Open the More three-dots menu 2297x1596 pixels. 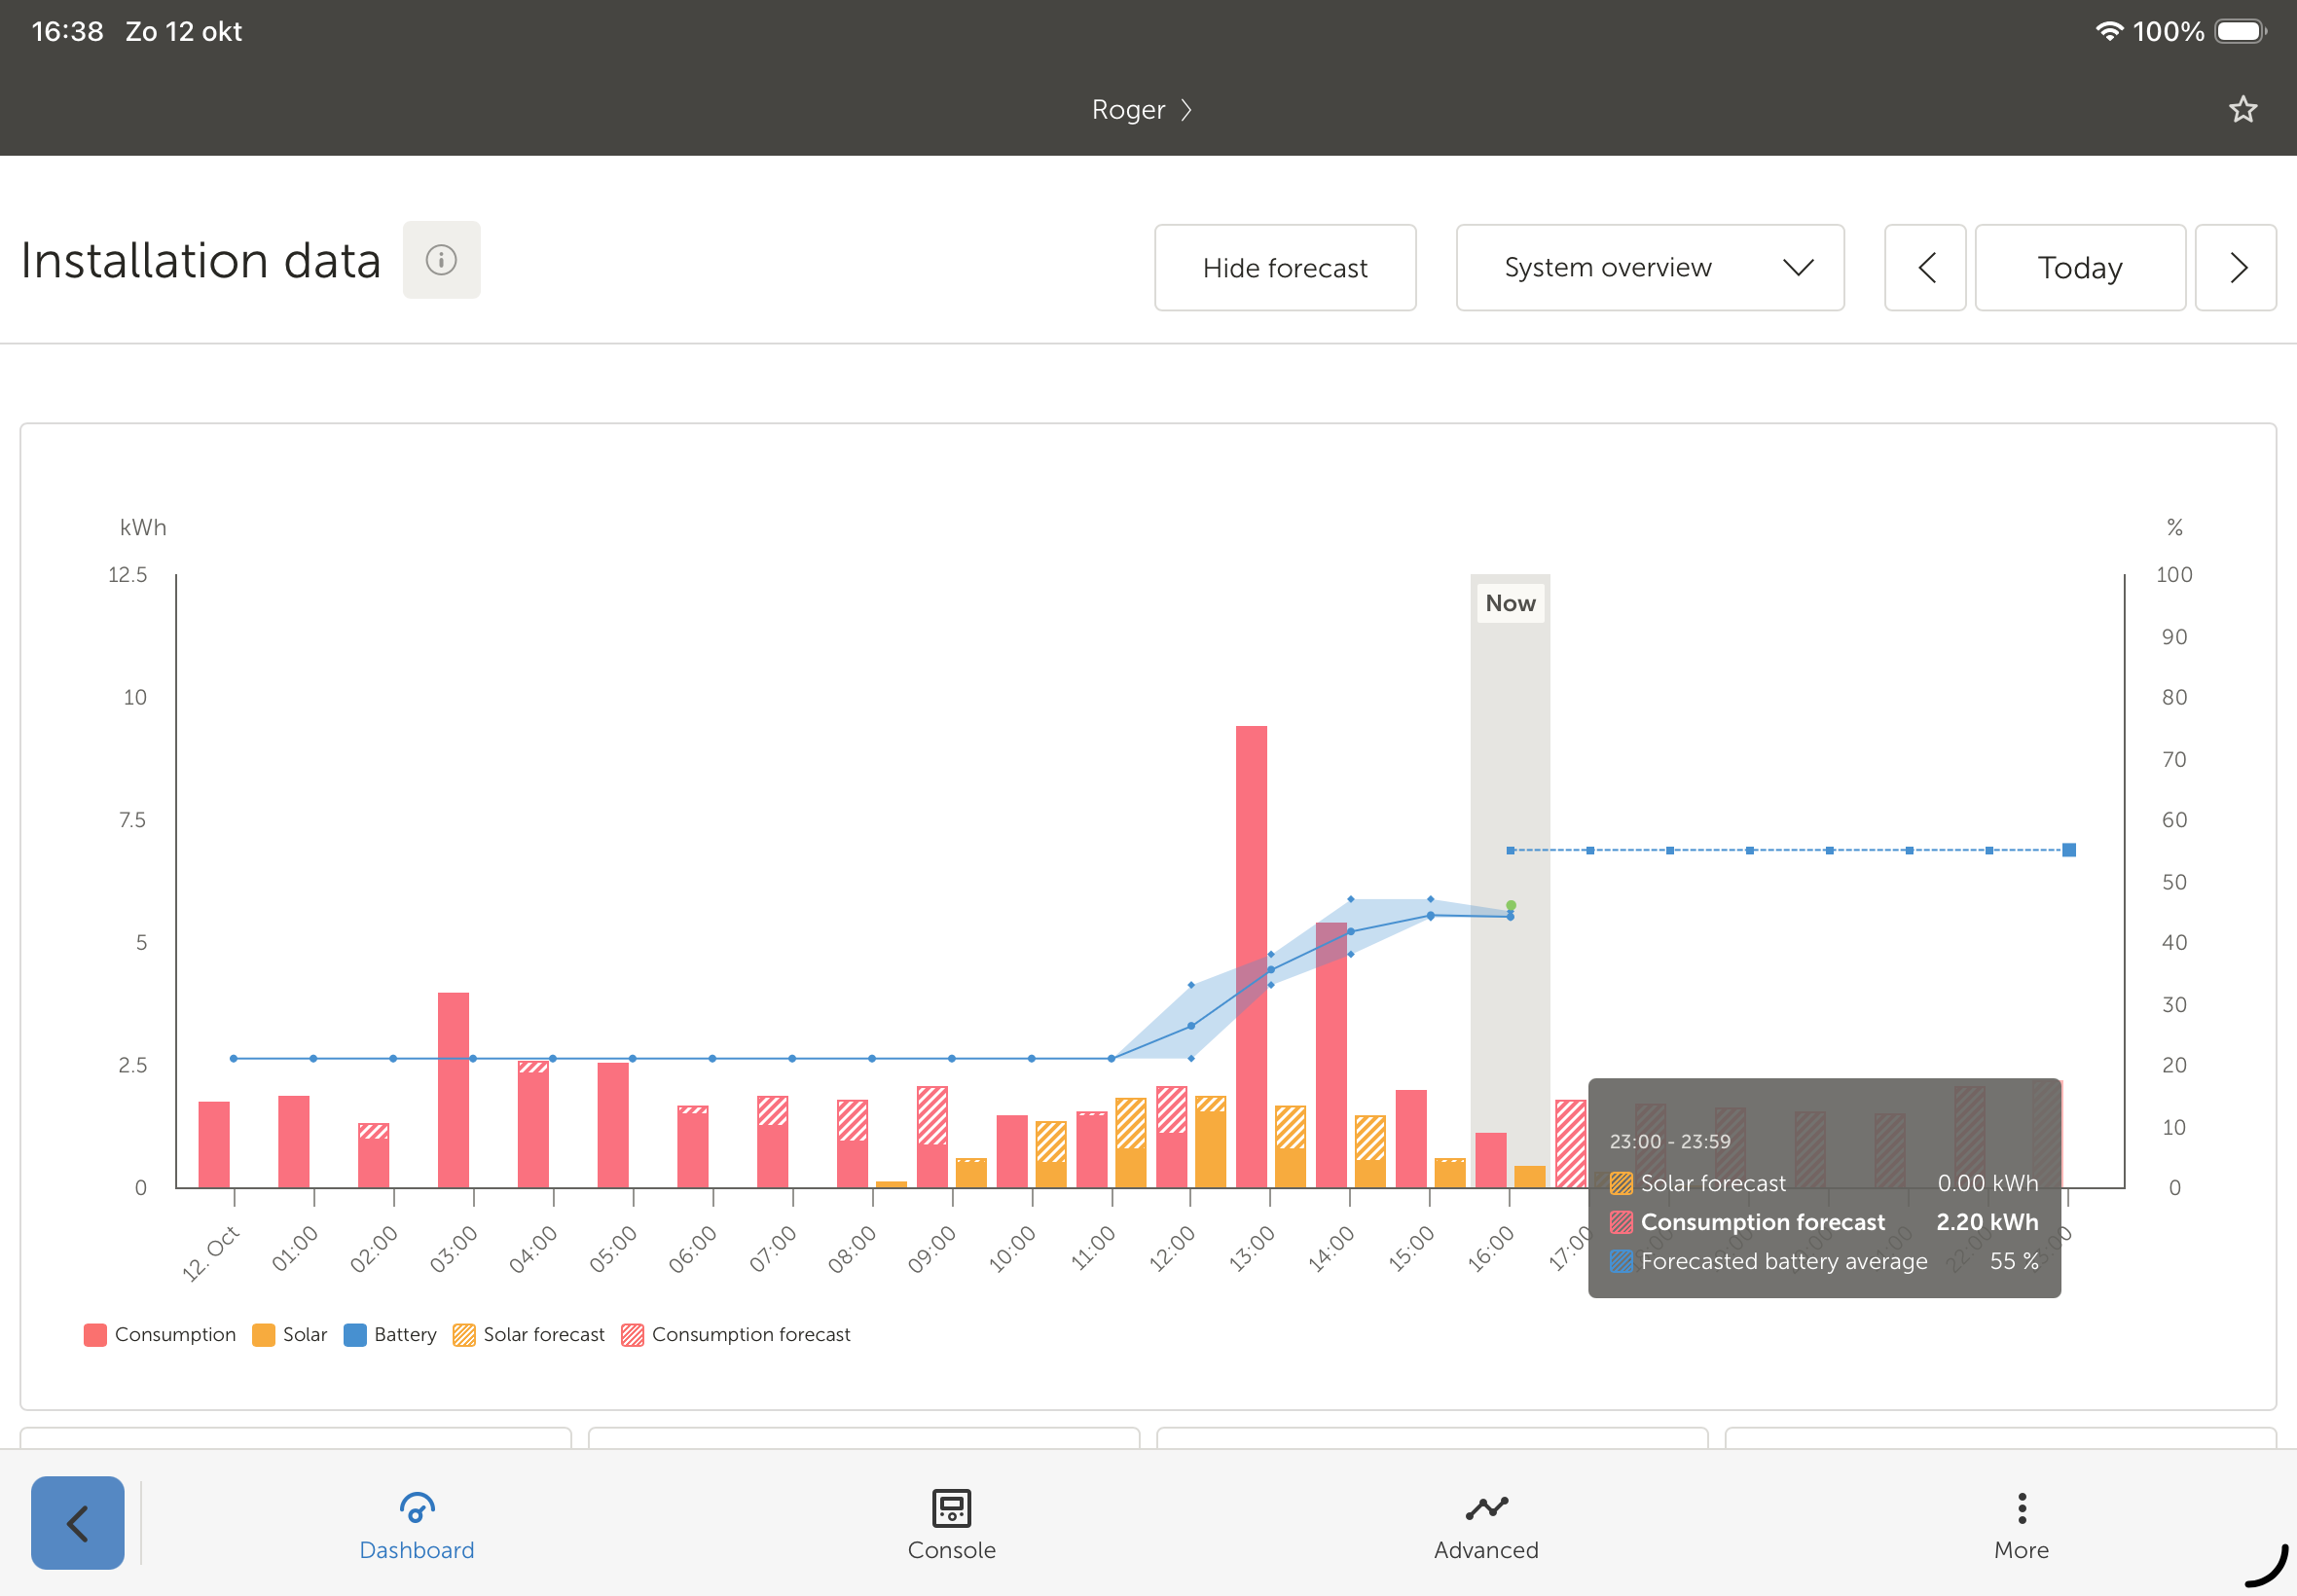pos(2021,1507)
